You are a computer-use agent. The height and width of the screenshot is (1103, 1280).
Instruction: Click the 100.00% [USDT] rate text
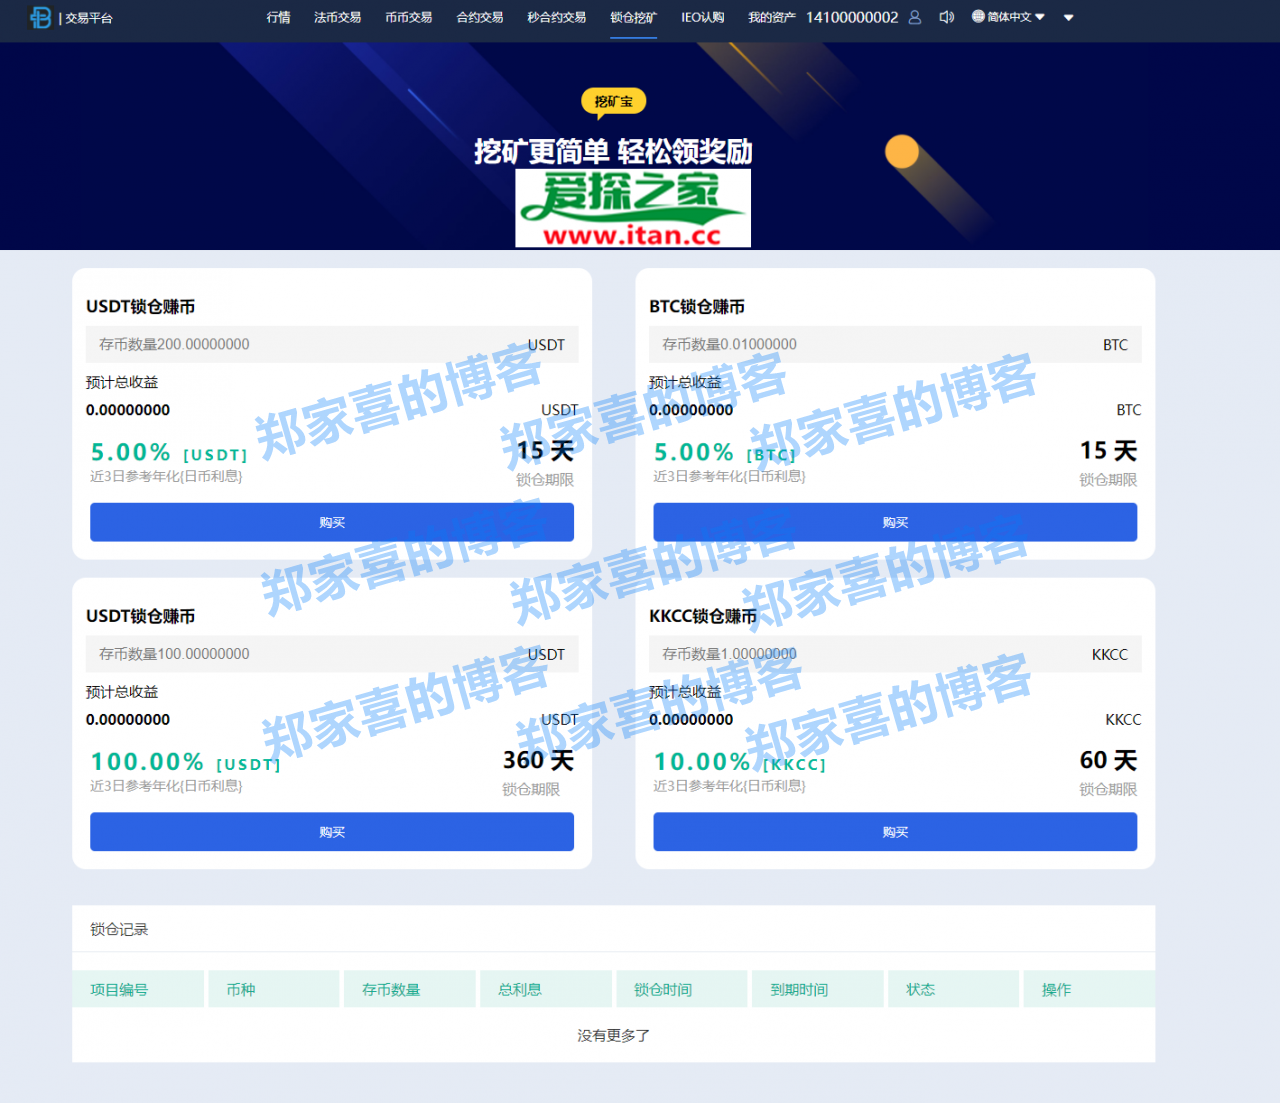point(185,762)
